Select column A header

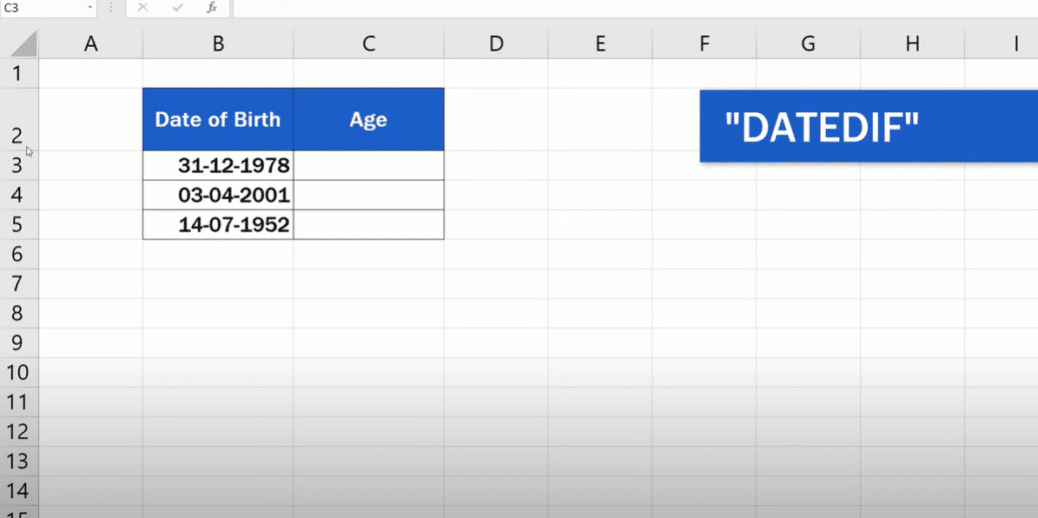click(91, 44)
